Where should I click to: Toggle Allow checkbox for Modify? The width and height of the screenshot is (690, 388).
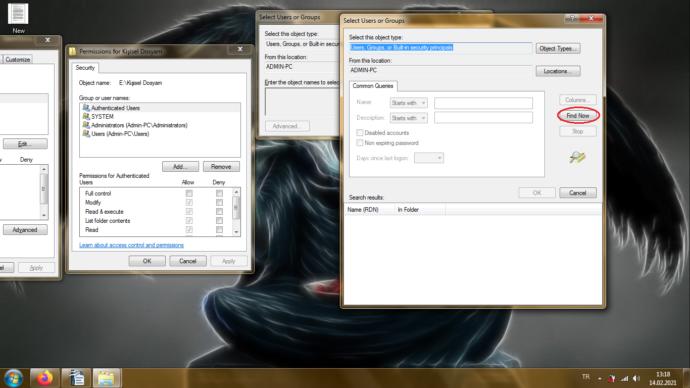click(189, 202)
